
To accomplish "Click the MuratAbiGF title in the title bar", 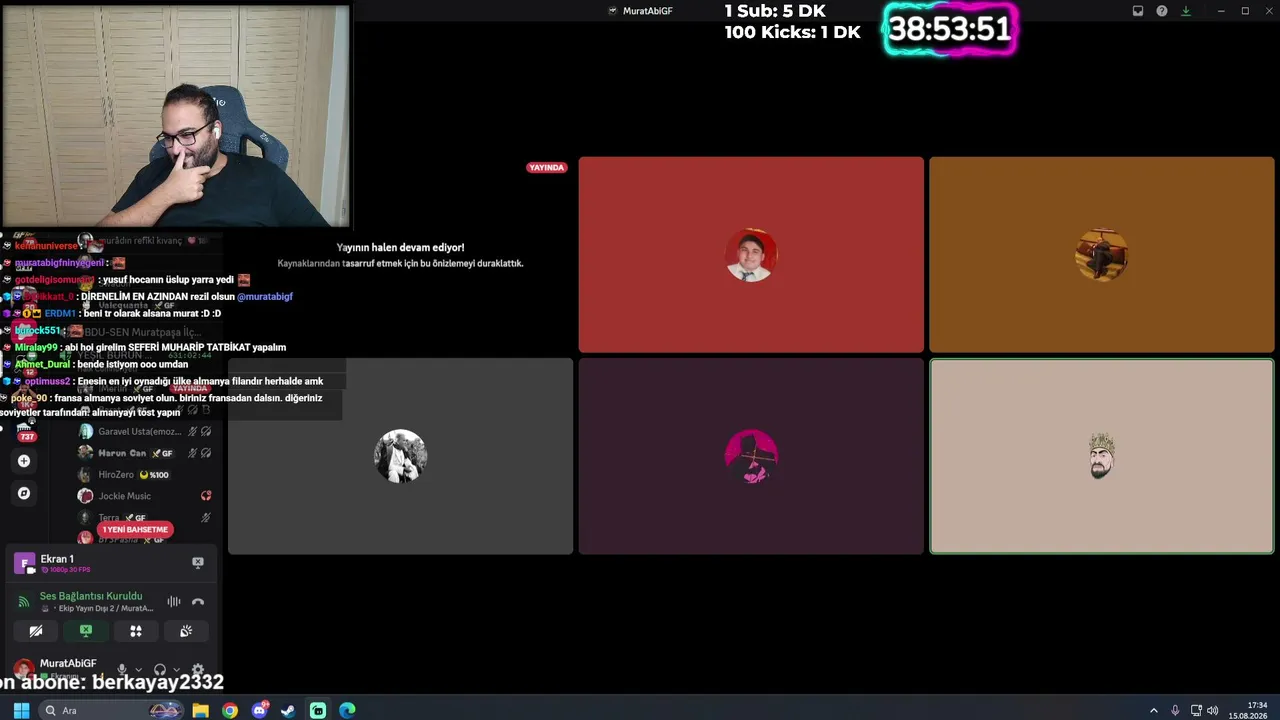I will (x=647, y=11).
